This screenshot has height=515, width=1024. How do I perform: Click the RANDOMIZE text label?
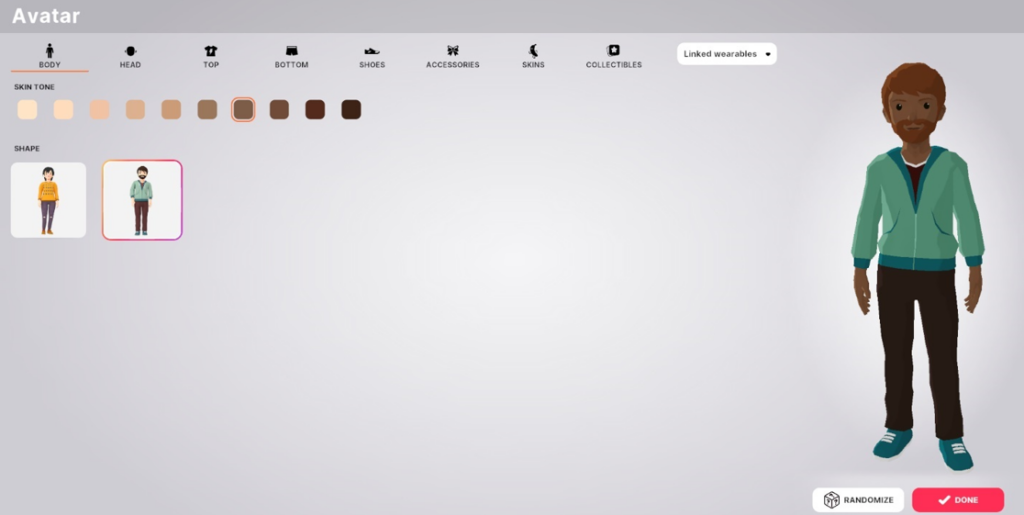pyautogui.click(x=868, y=500)
